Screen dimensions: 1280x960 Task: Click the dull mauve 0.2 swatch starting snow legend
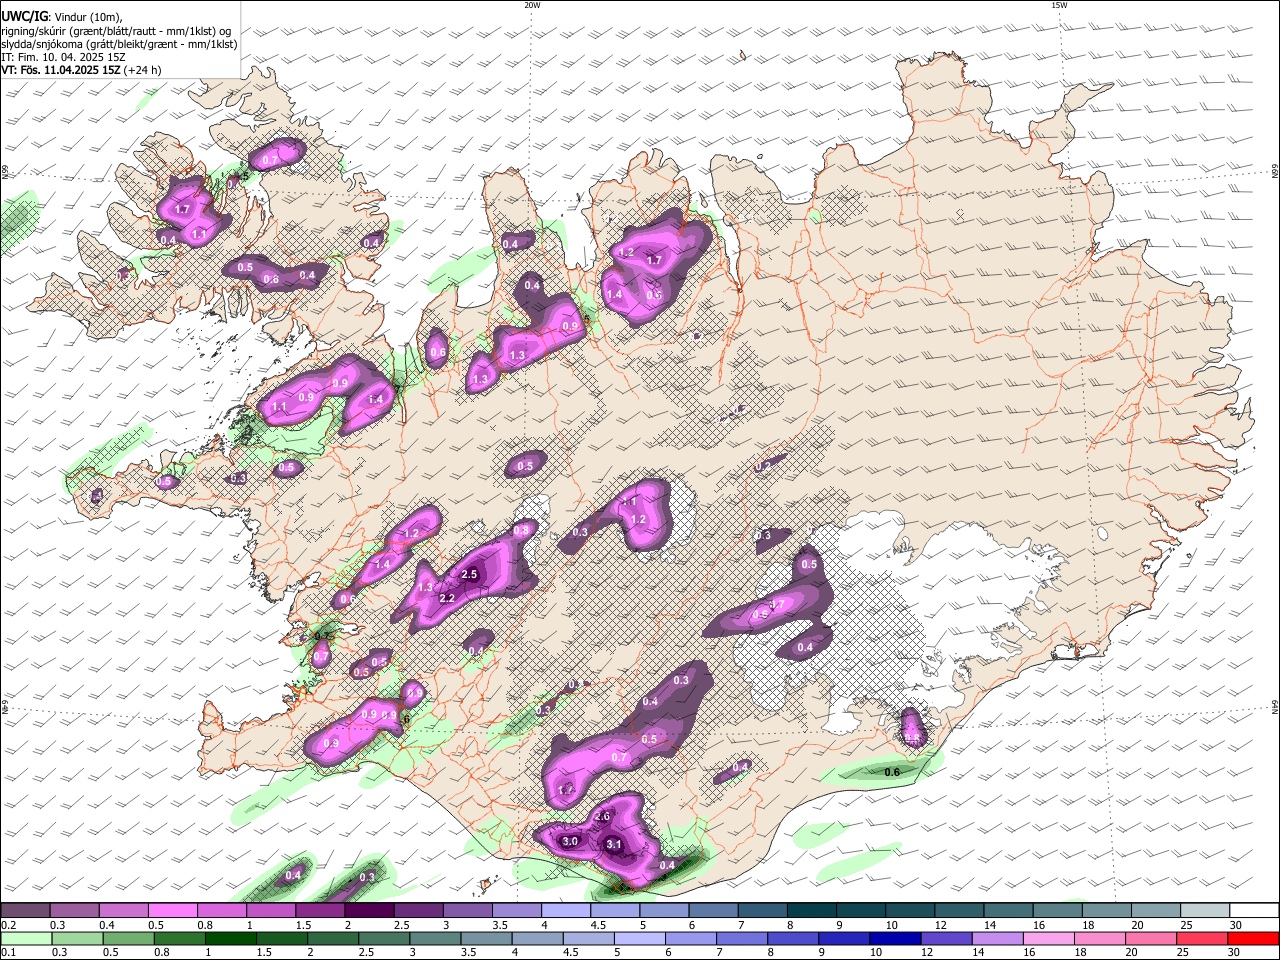coord(25,911)
